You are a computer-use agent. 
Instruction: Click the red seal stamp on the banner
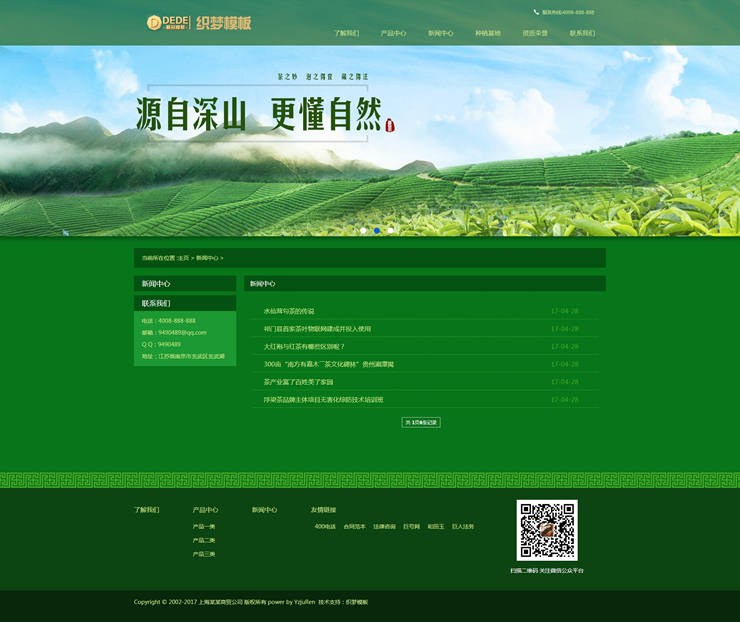click(389, 124)
